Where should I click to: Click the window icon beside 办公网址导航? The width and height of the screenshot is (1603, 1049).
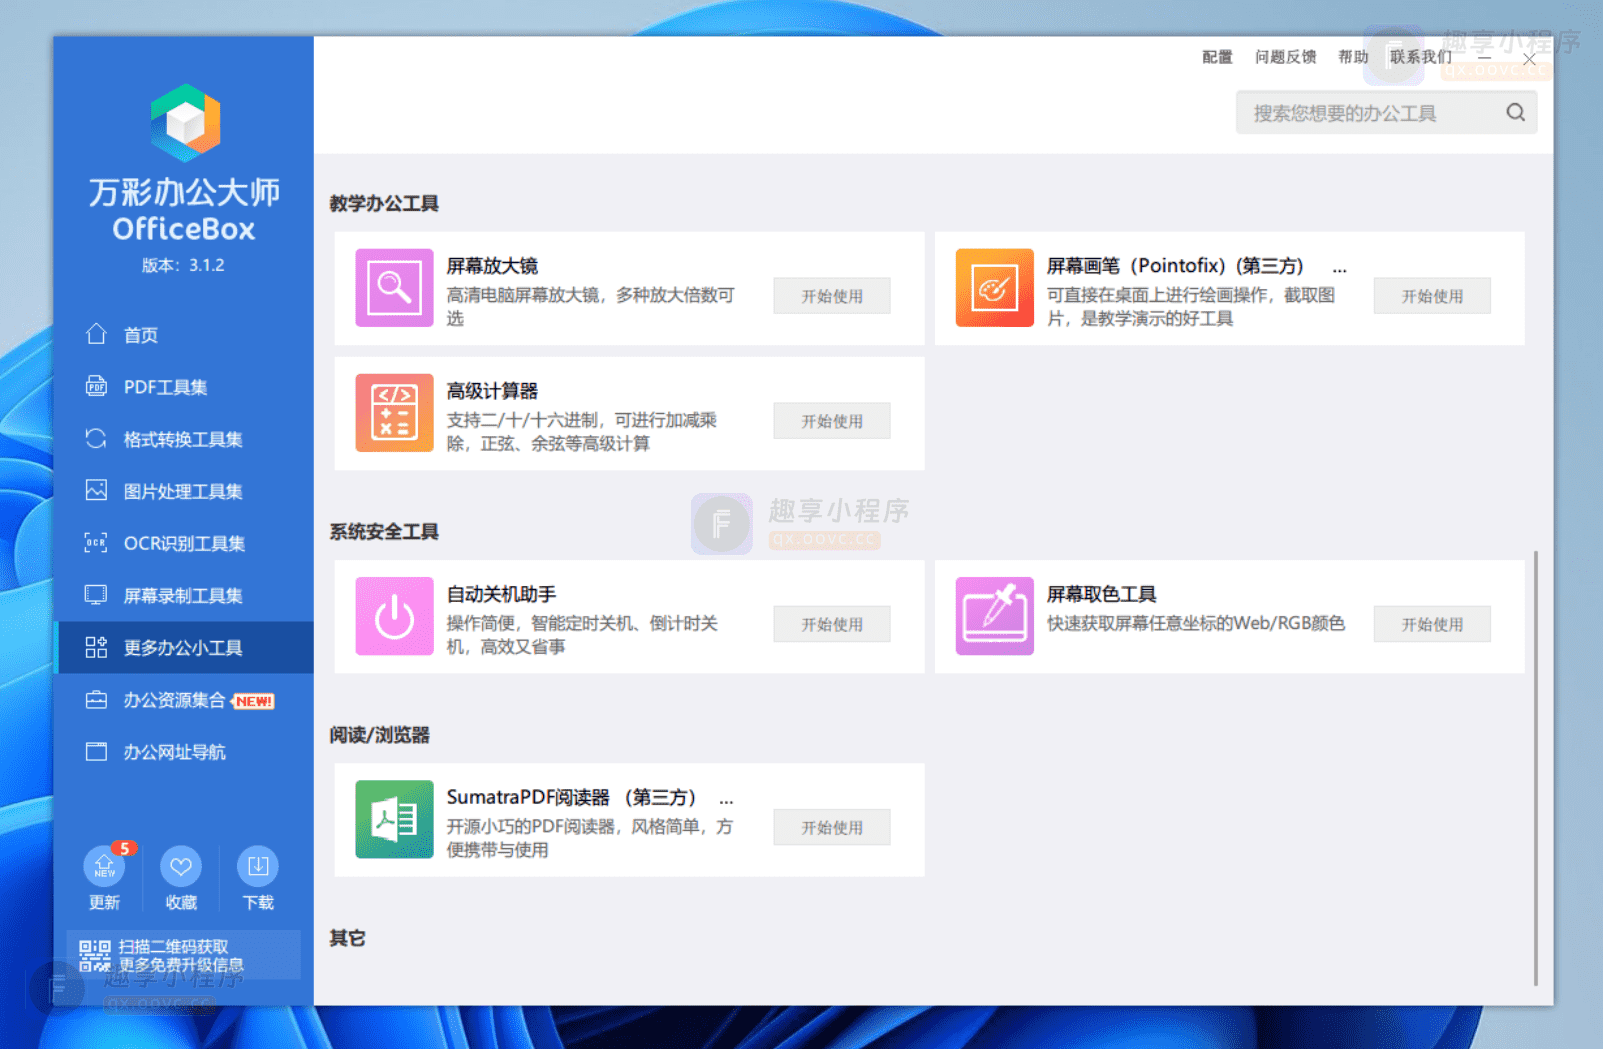tap(96, 752)
